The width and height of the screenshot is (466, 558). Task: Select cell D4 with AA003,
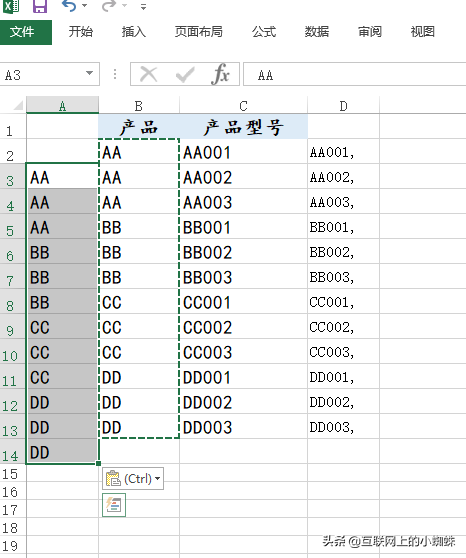(344, 202)
